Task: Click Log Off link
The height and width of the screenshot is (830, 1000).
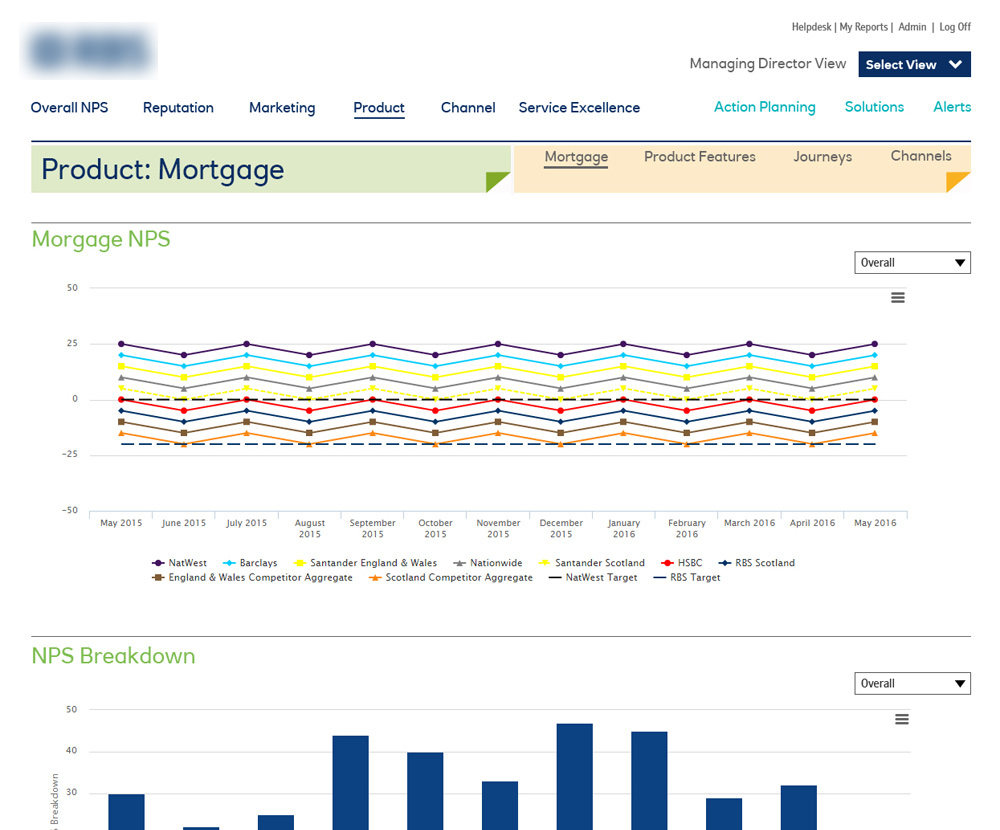Action: coord(955,27)
